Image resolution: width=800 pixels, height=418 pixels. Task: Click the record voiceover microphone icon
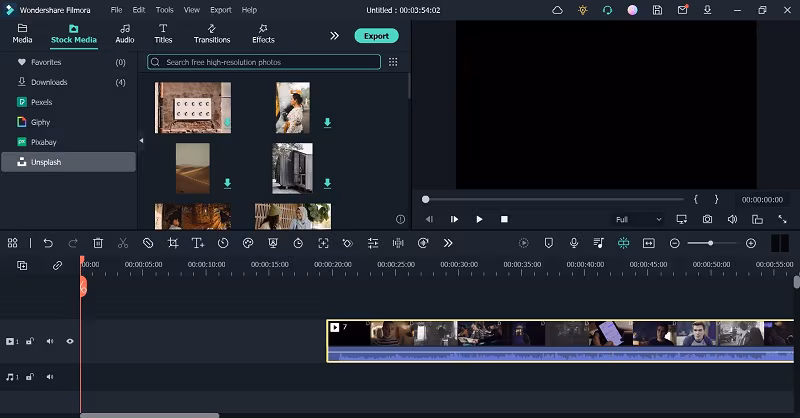click(x=574, y=243)
